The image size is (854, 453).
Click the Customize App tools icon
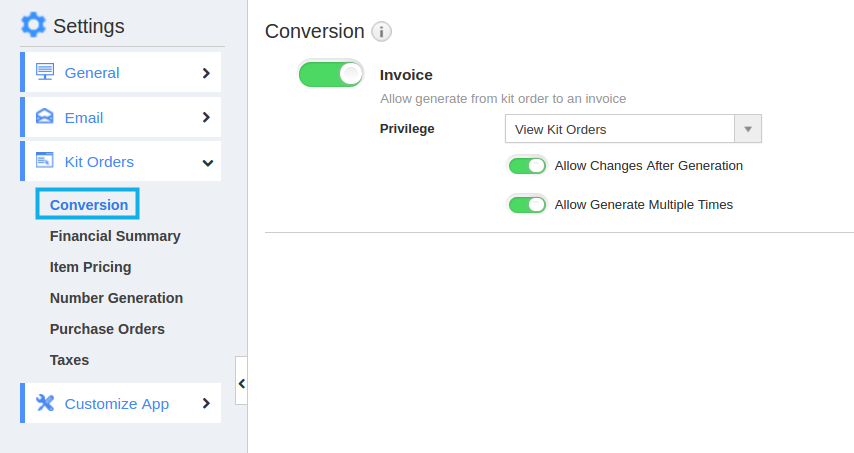[45, 403]
